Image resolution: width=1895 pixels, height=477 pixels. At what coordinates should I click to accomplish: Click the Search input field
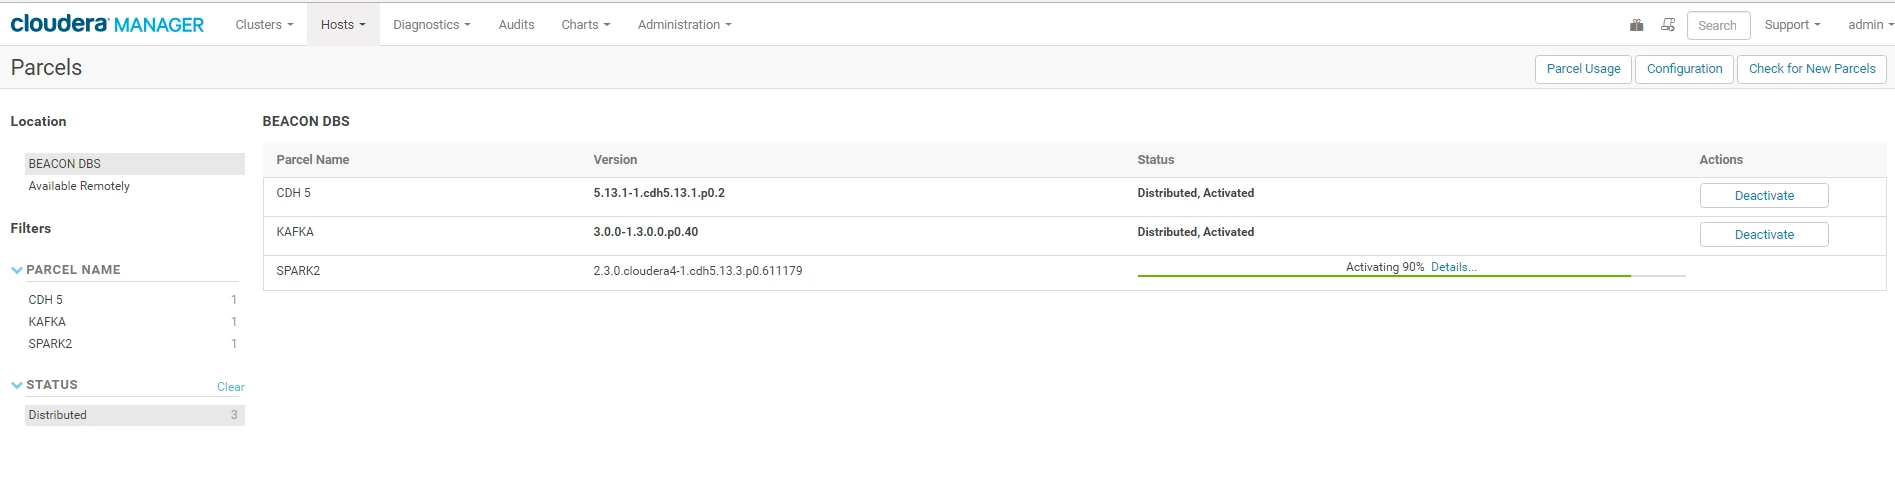1719,25
